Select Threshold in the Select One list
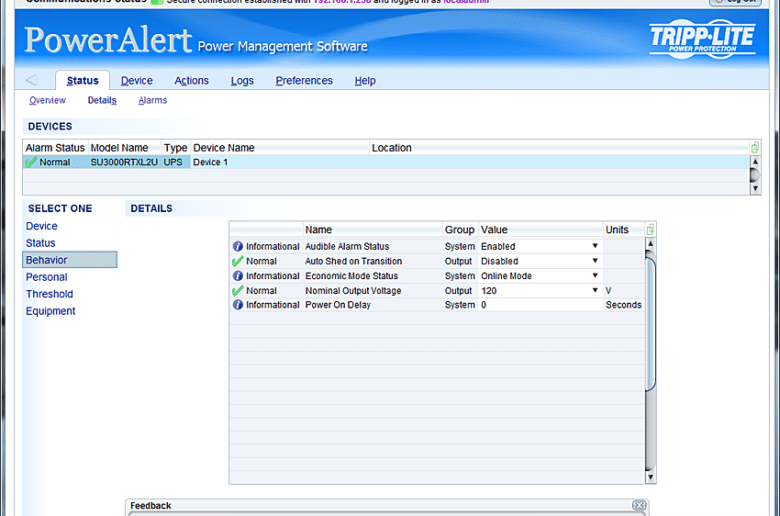The image size is (780, 516). tap(49, 294)
